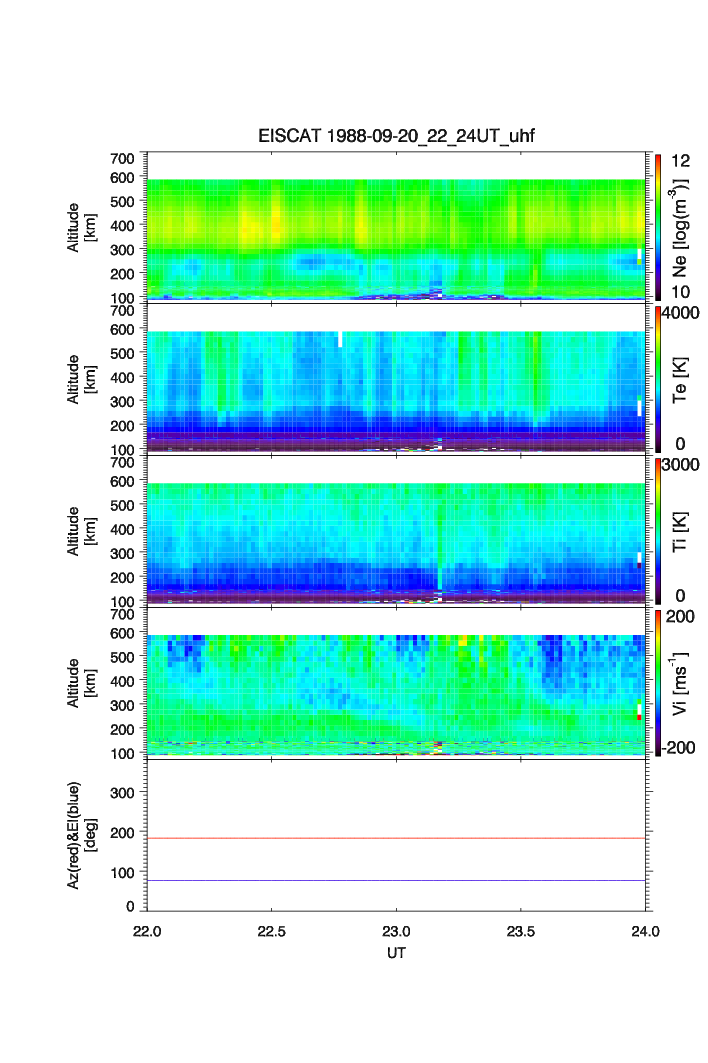Image resolution: width=708 pixels, height=1063 pixels.
Task: Click the Az(red)&El(blue) axis label
Action: [x=81, y=835]
